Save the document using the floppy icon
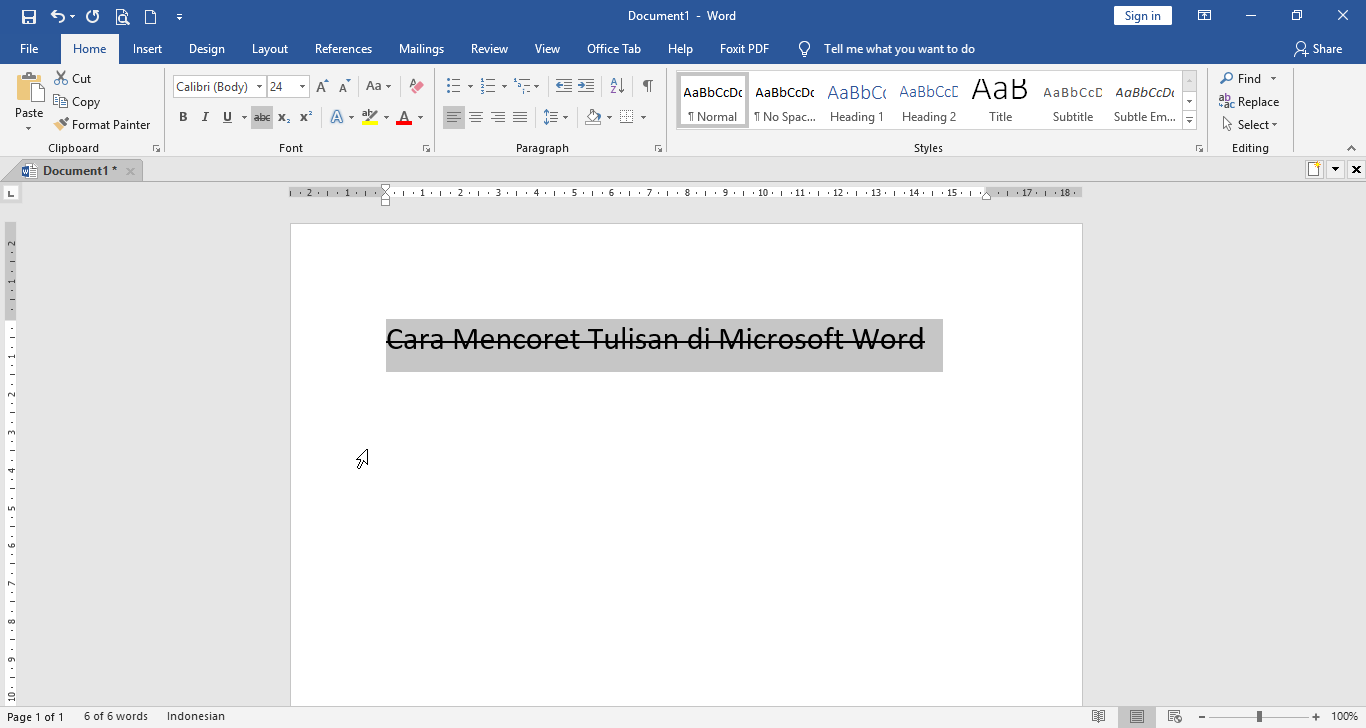Image resolution: width=1366 pixels, height=728 pixels. click(x=28, y=16)
